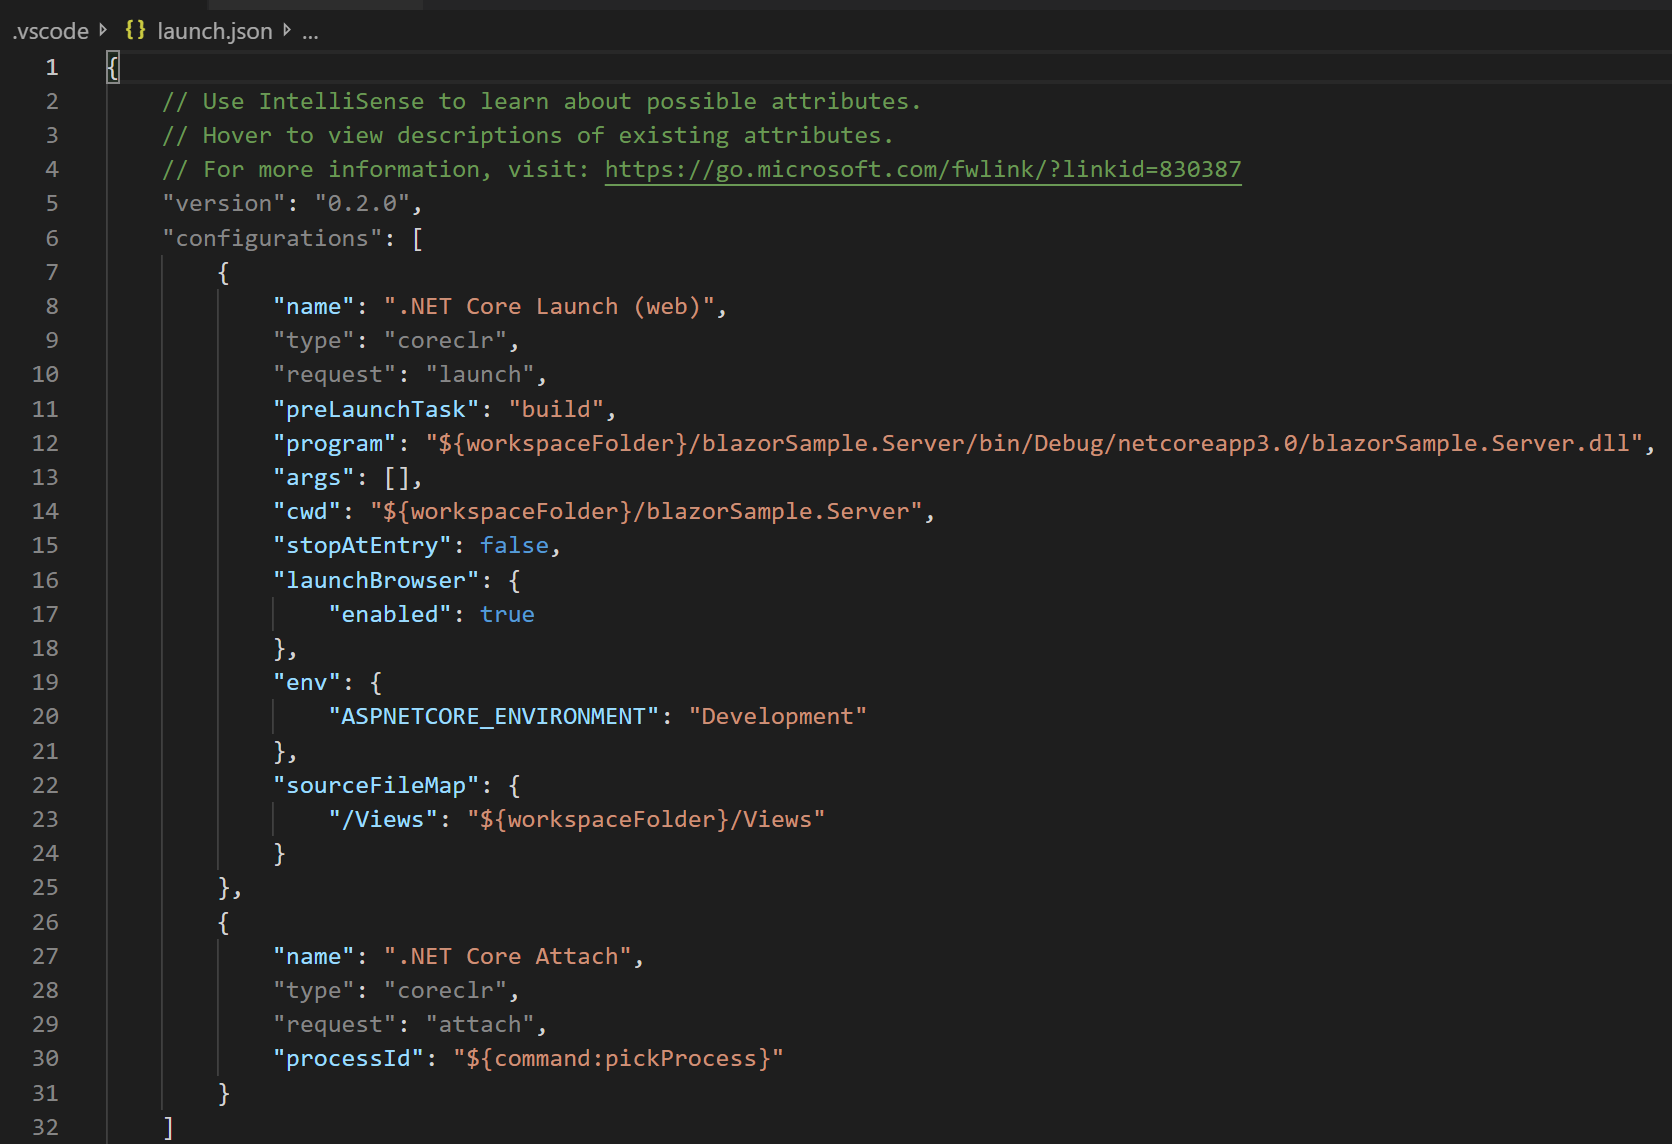Click the ".NET Core Launch (web)" name value
This screenshot has width=1672, height=1144.
pos(552,306)
